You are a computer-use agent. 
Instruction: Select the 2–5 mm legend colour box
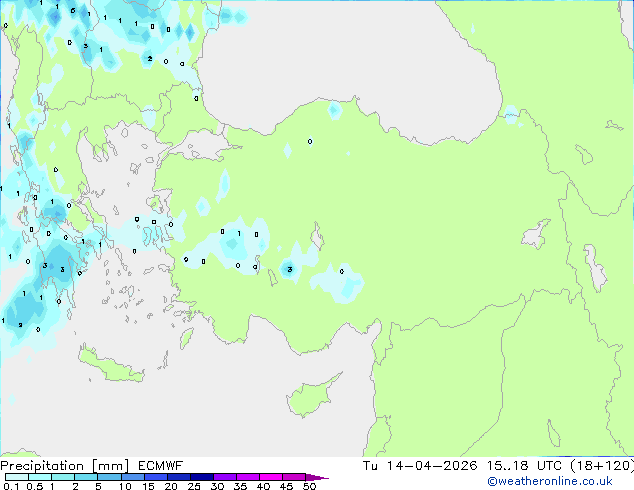tap(86, 477)
